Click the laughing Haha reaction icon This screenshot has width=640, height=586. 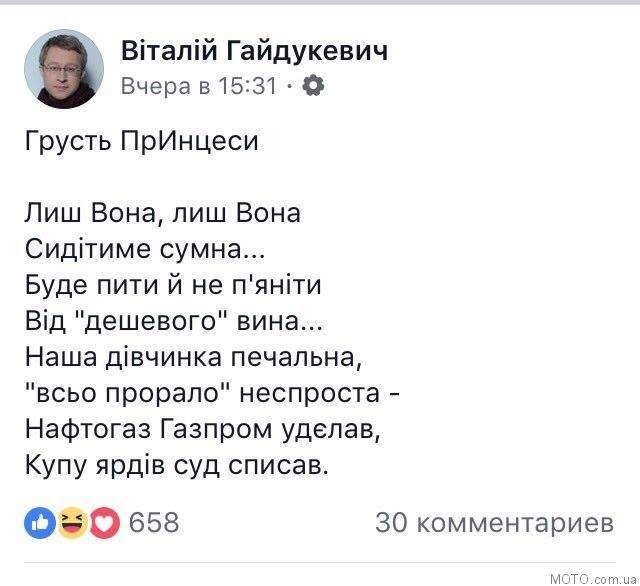click(x=72, y=523)
